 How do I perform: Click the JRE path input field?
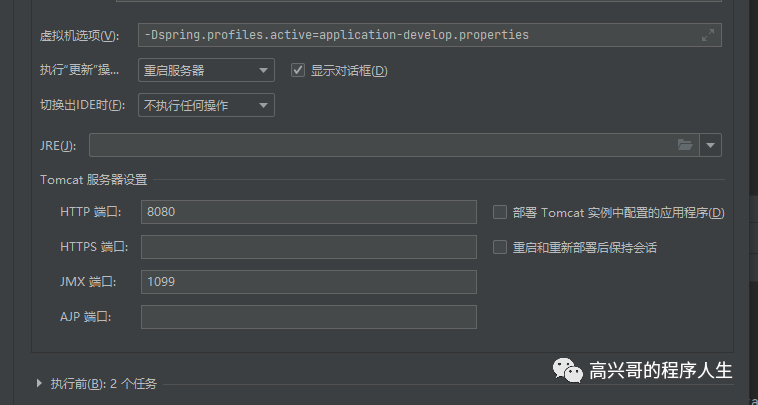[380, 145]
